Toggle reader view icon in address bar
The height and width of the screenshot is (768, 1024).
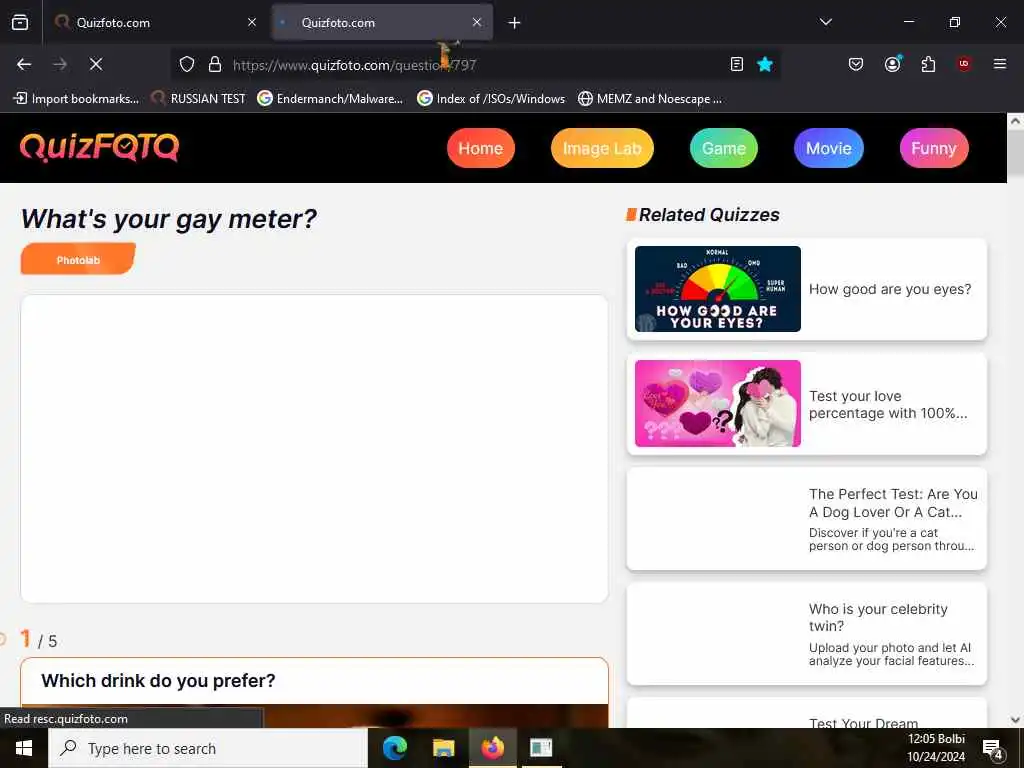point(737,64)
